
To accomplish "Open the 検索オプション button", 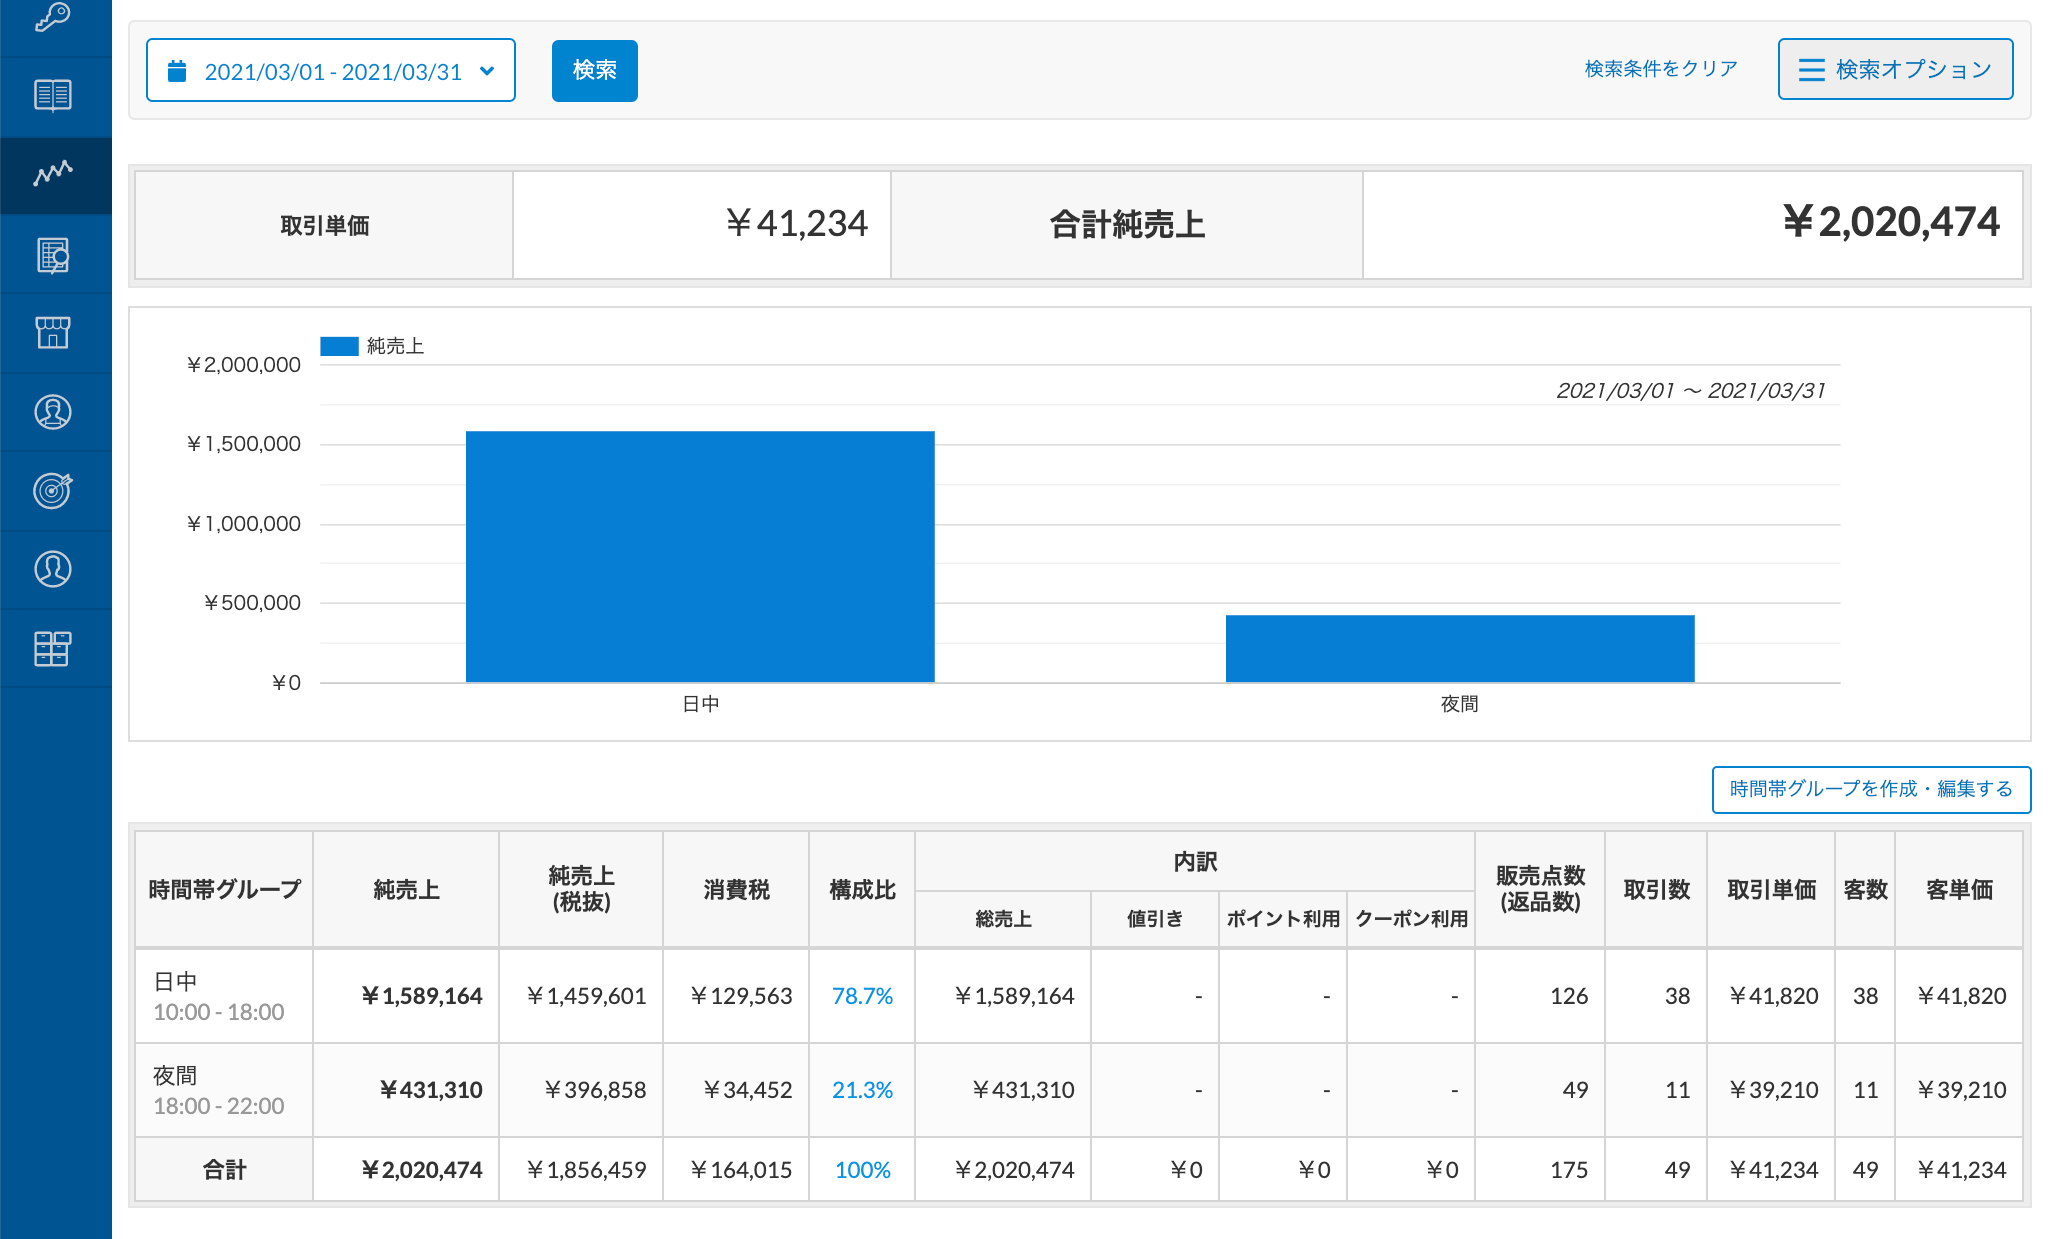I will coord(1895,69).
